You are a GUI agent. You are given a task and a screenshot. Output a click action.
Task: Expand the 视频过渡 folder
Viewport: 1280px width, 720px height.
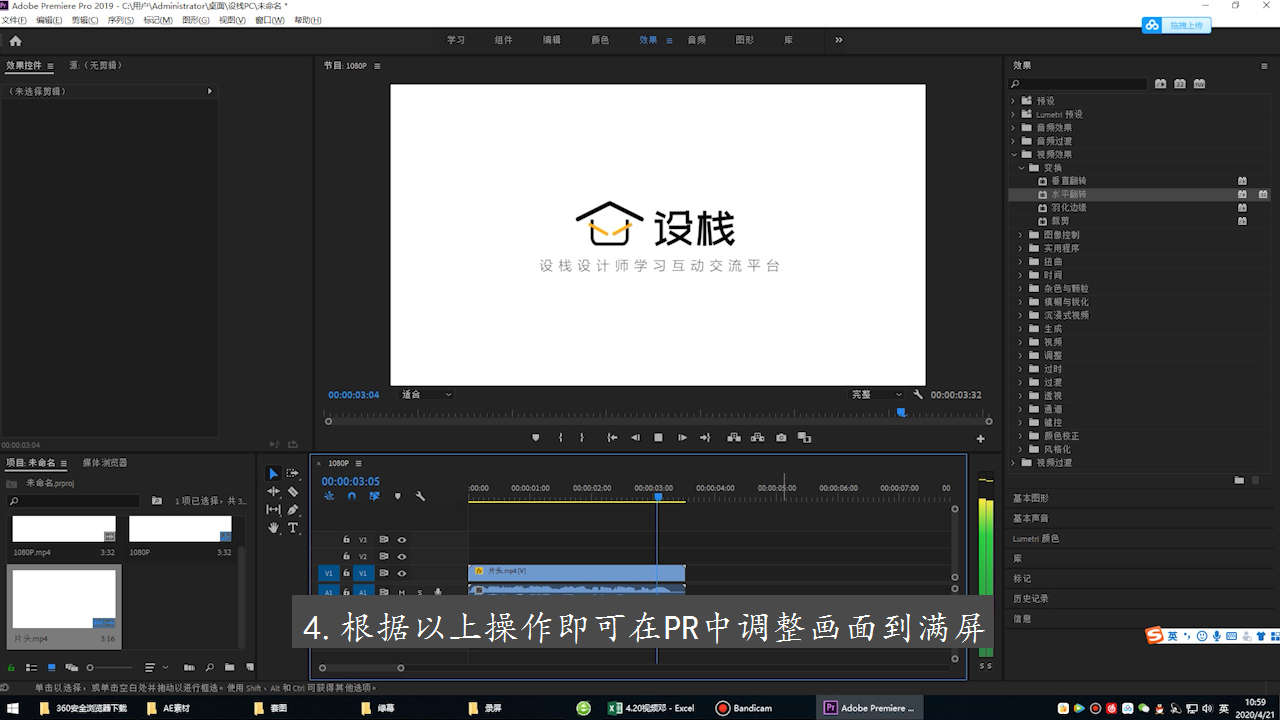pyautogui.click(x=1013, y=463)
